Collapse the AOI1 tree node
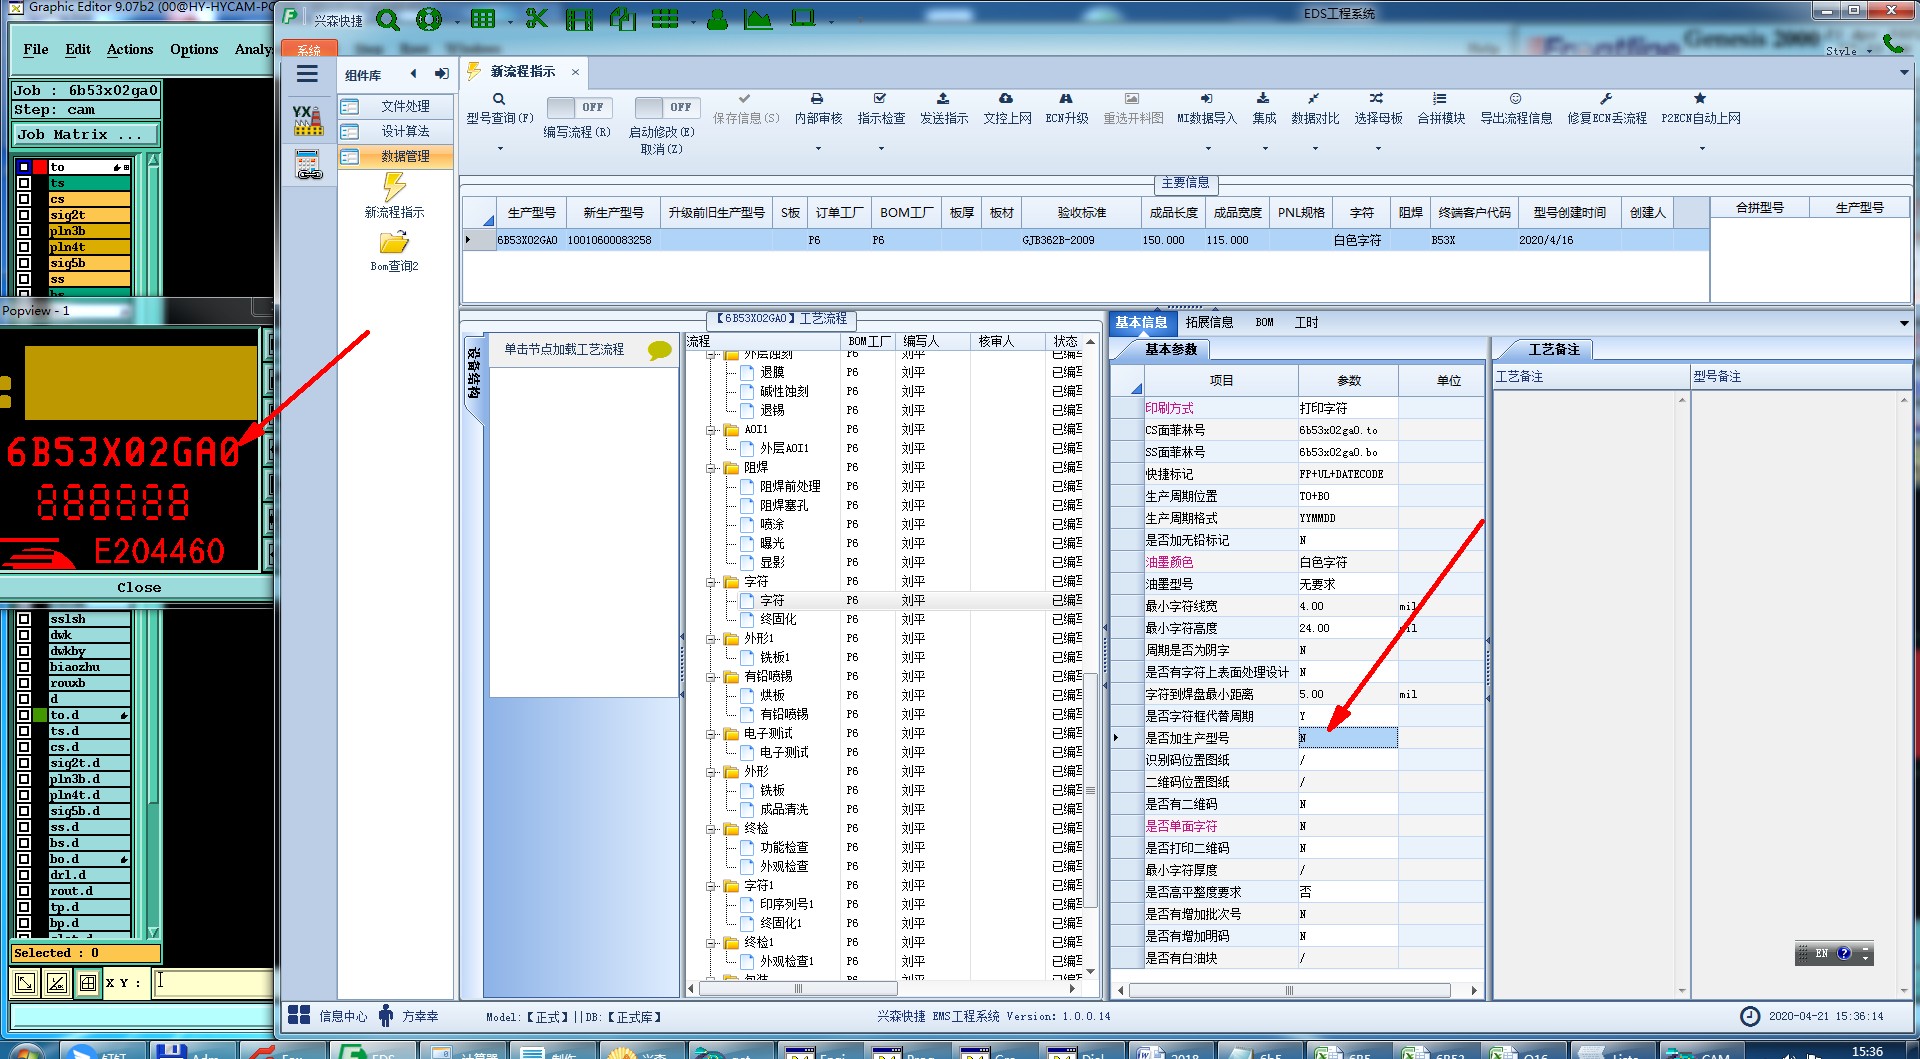Image resolution: width=1920 pixels, height=1059 pixels. coord(711,430)
